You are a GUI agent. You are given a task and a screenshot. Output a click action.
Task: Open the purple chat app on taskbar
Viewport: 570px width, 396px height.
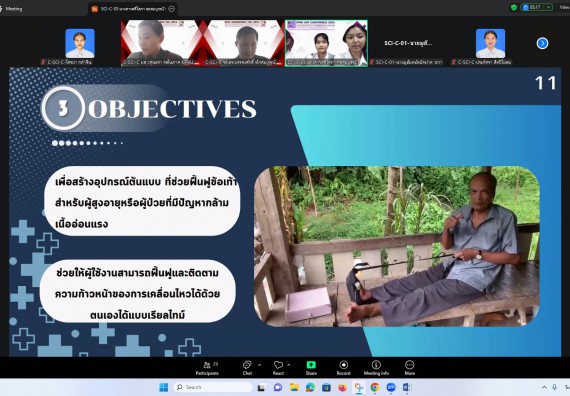[278, 388]
